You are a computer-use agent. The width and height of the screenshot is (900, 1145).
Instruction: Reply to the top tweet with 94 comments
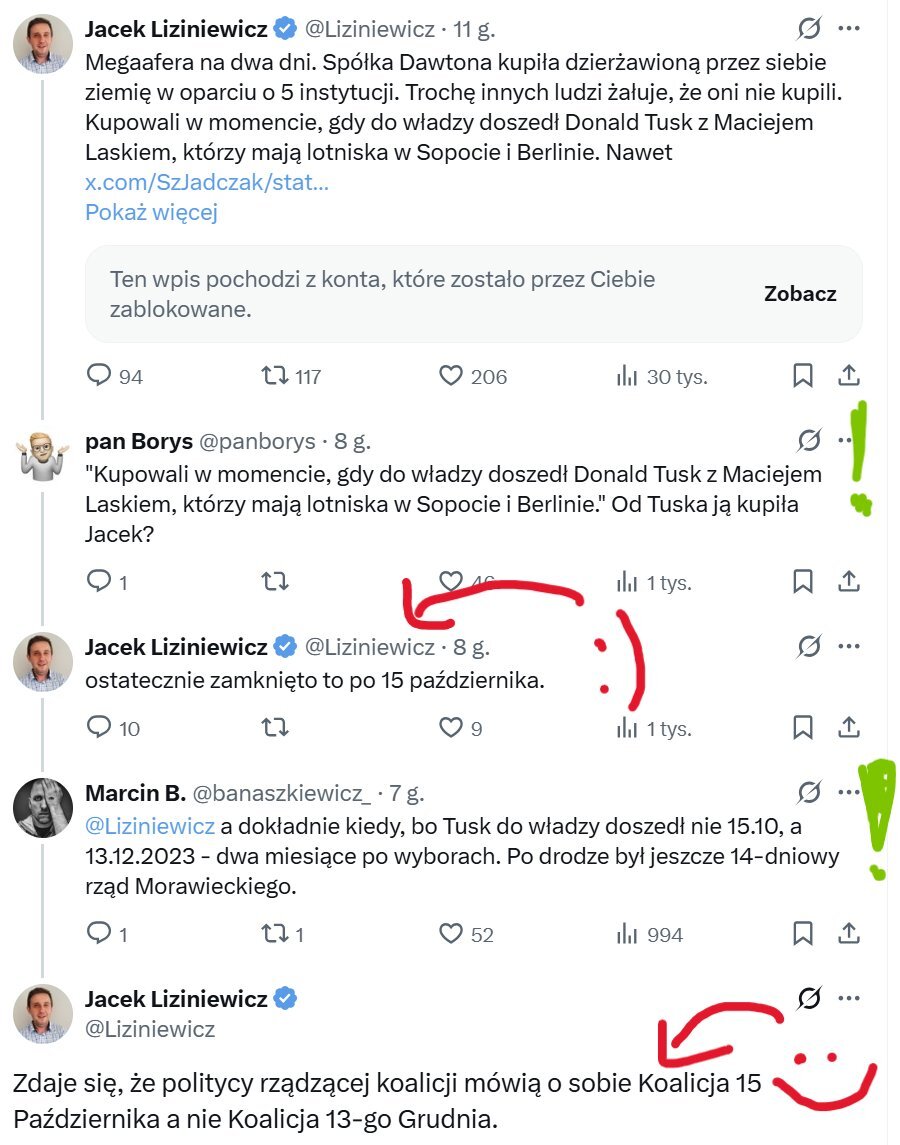pos(99,376)
